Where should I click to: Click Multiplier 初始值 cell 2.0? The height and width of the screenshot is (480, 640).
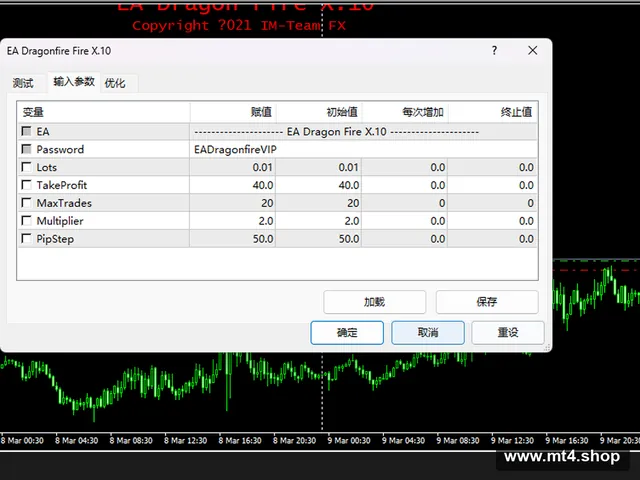(x=319, y=221)
